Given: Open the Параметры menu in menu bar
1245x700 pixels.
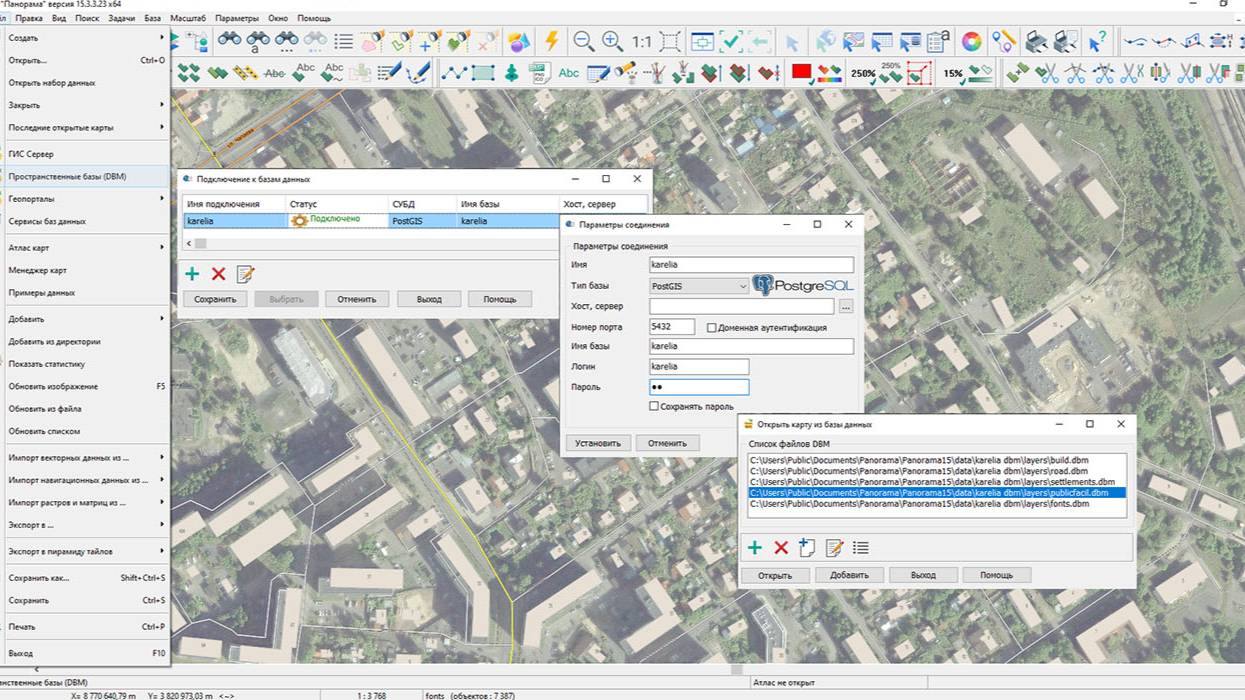Looking at the screenshot, I should tap(236, 18).
